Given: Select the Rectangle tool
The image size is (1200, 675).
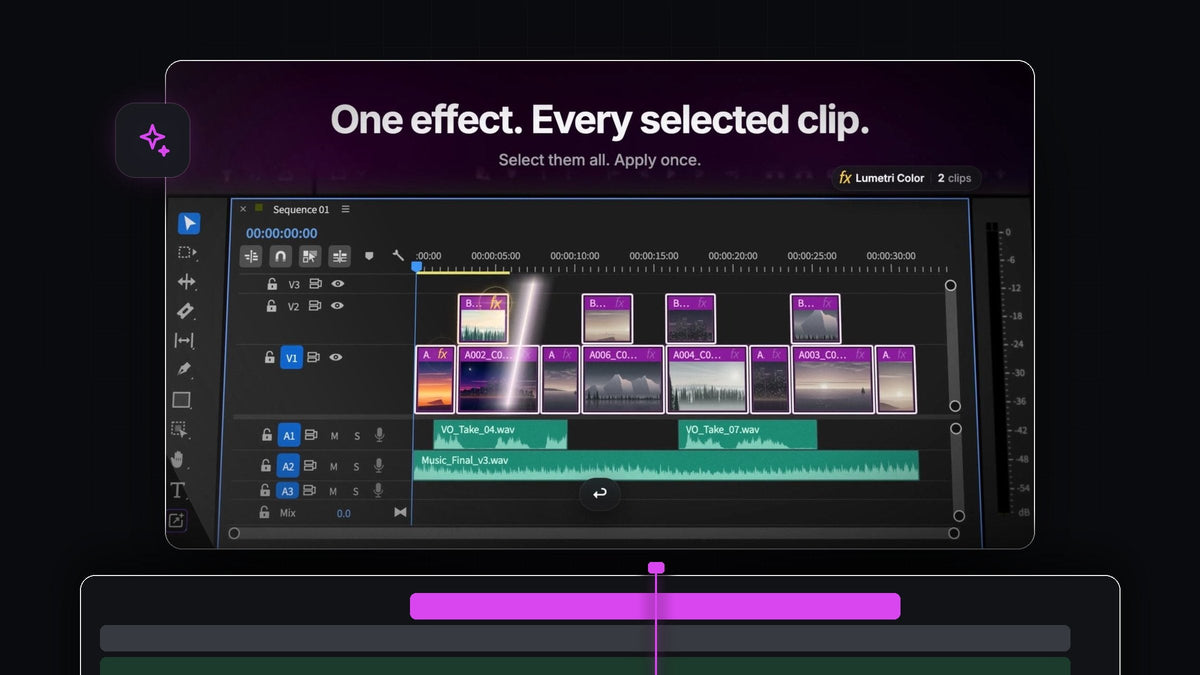Looking at the screenshot, I should (181, 400).
